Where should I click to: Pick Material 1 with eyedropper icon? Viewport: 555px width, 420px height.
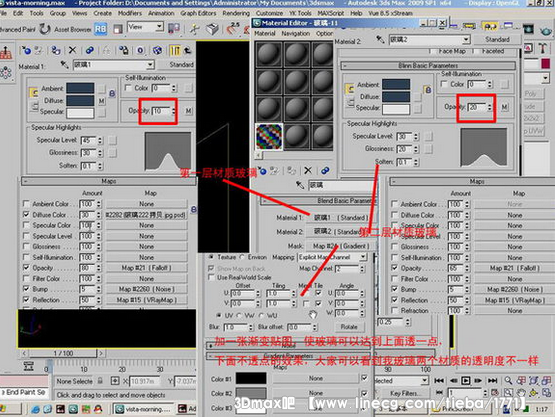click(x=64, y=65)
